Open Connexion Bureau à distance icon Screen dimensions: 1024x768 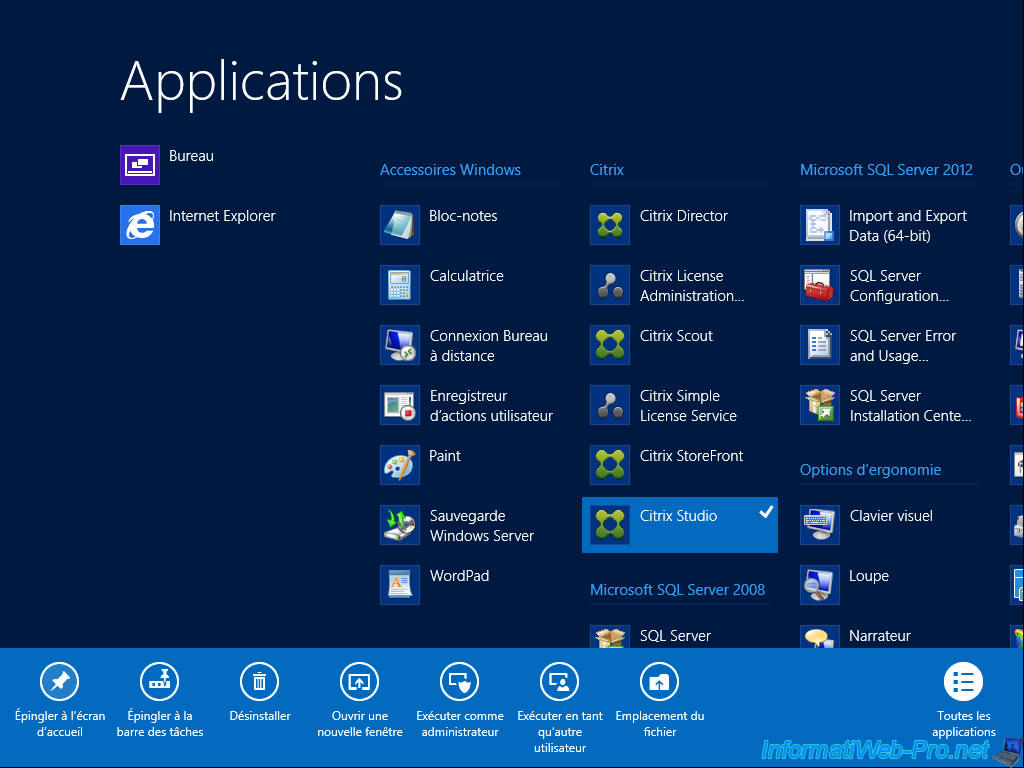[400, 345]
